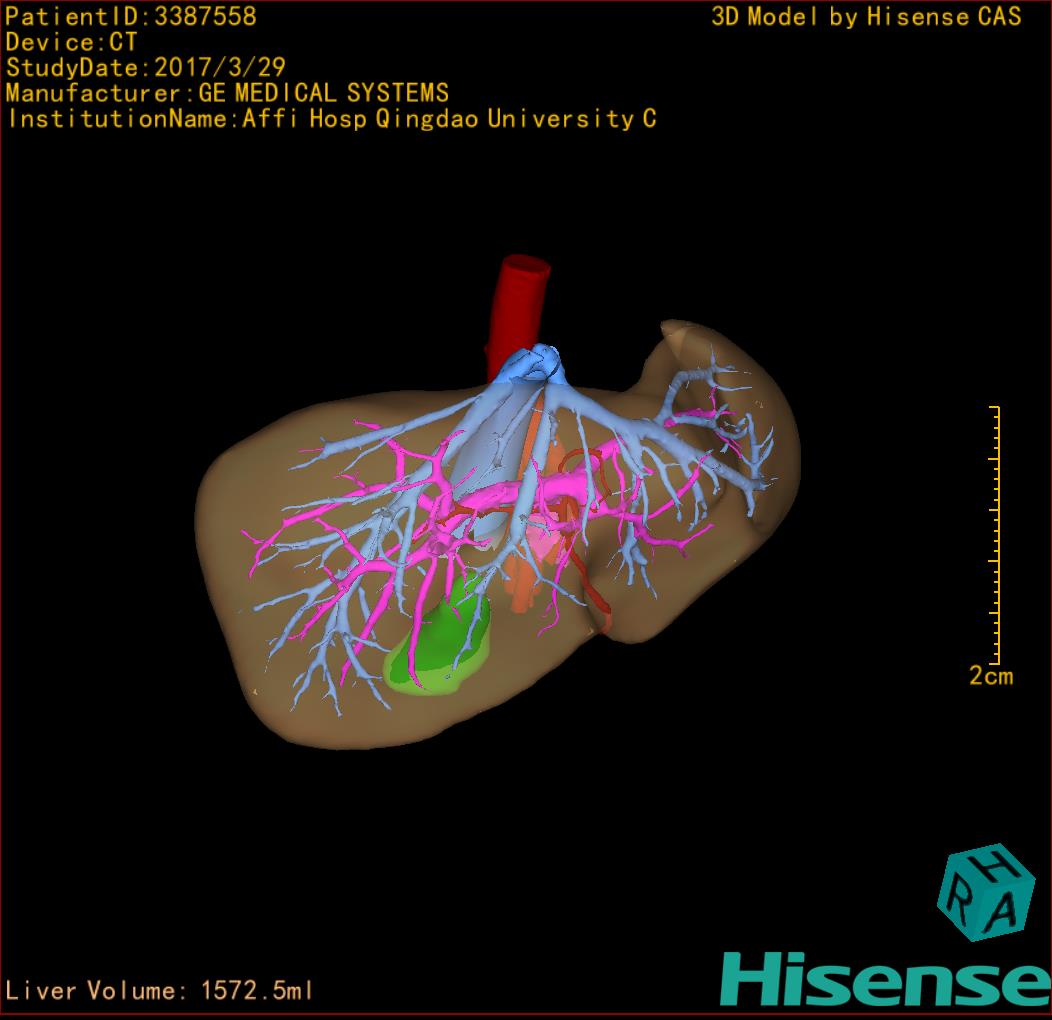Image resolution: width=1052 pixels, height=1020 pixels.
Task: Click the HRA orientation cube
Action: 986,892
